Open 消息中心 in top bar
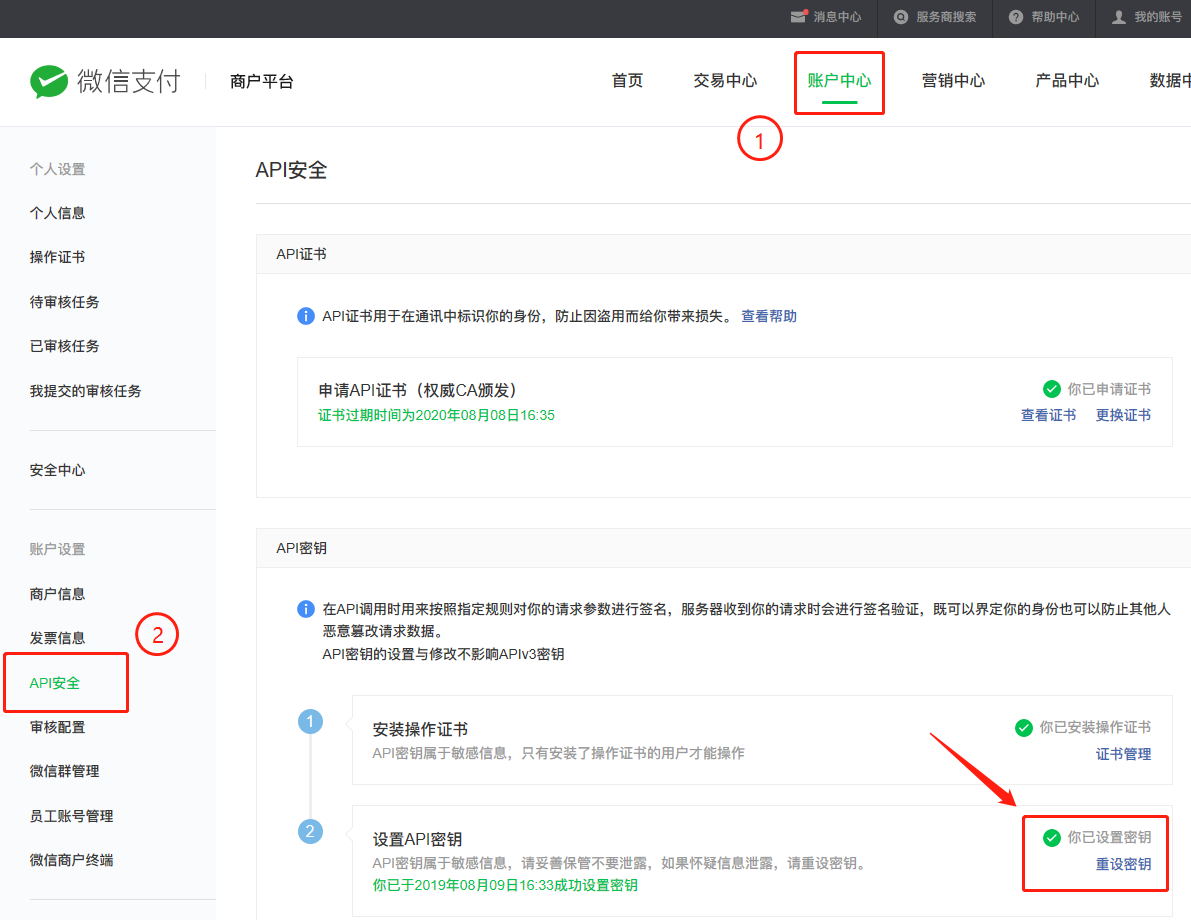Screen dimensions: 1191x920 [x=837, y=17]
